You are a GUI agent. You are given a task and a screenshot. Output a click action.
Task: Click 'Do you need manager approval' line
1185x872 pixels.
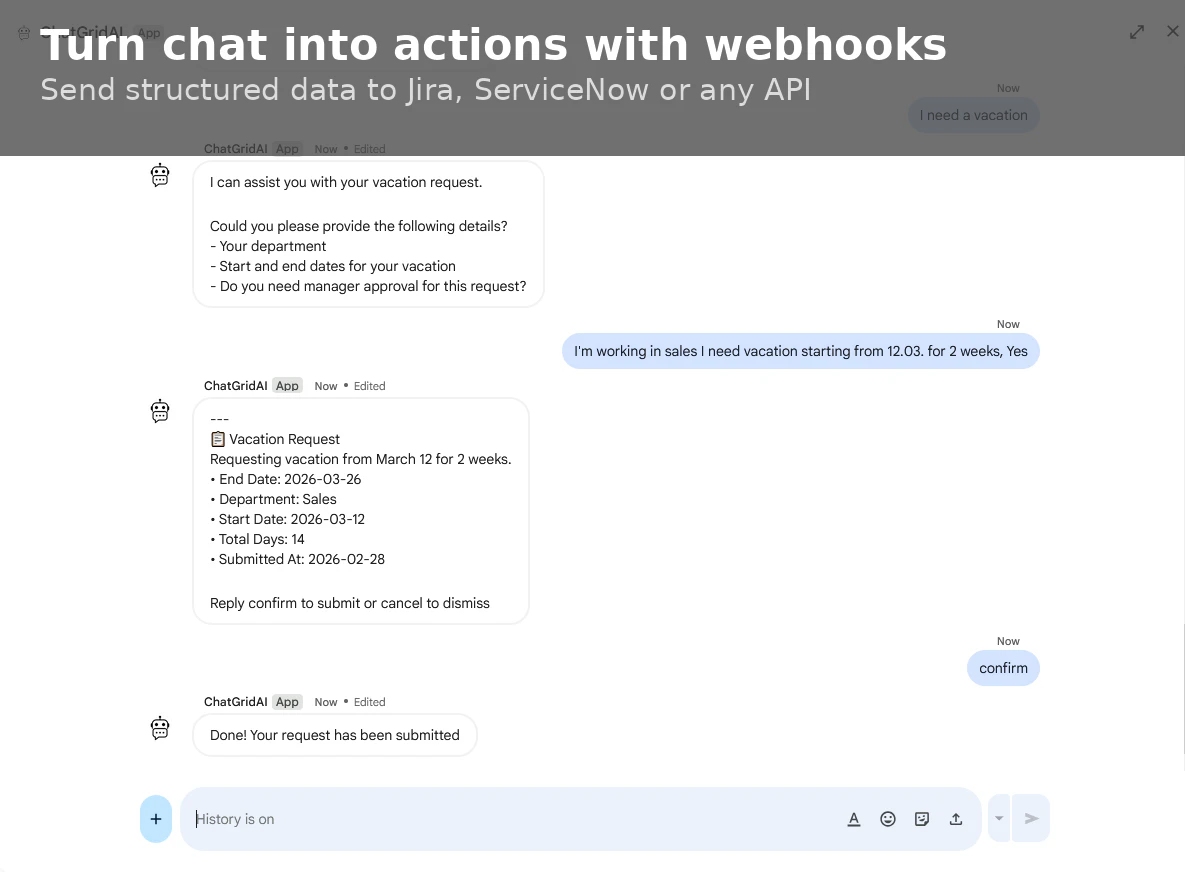(368, 286)
